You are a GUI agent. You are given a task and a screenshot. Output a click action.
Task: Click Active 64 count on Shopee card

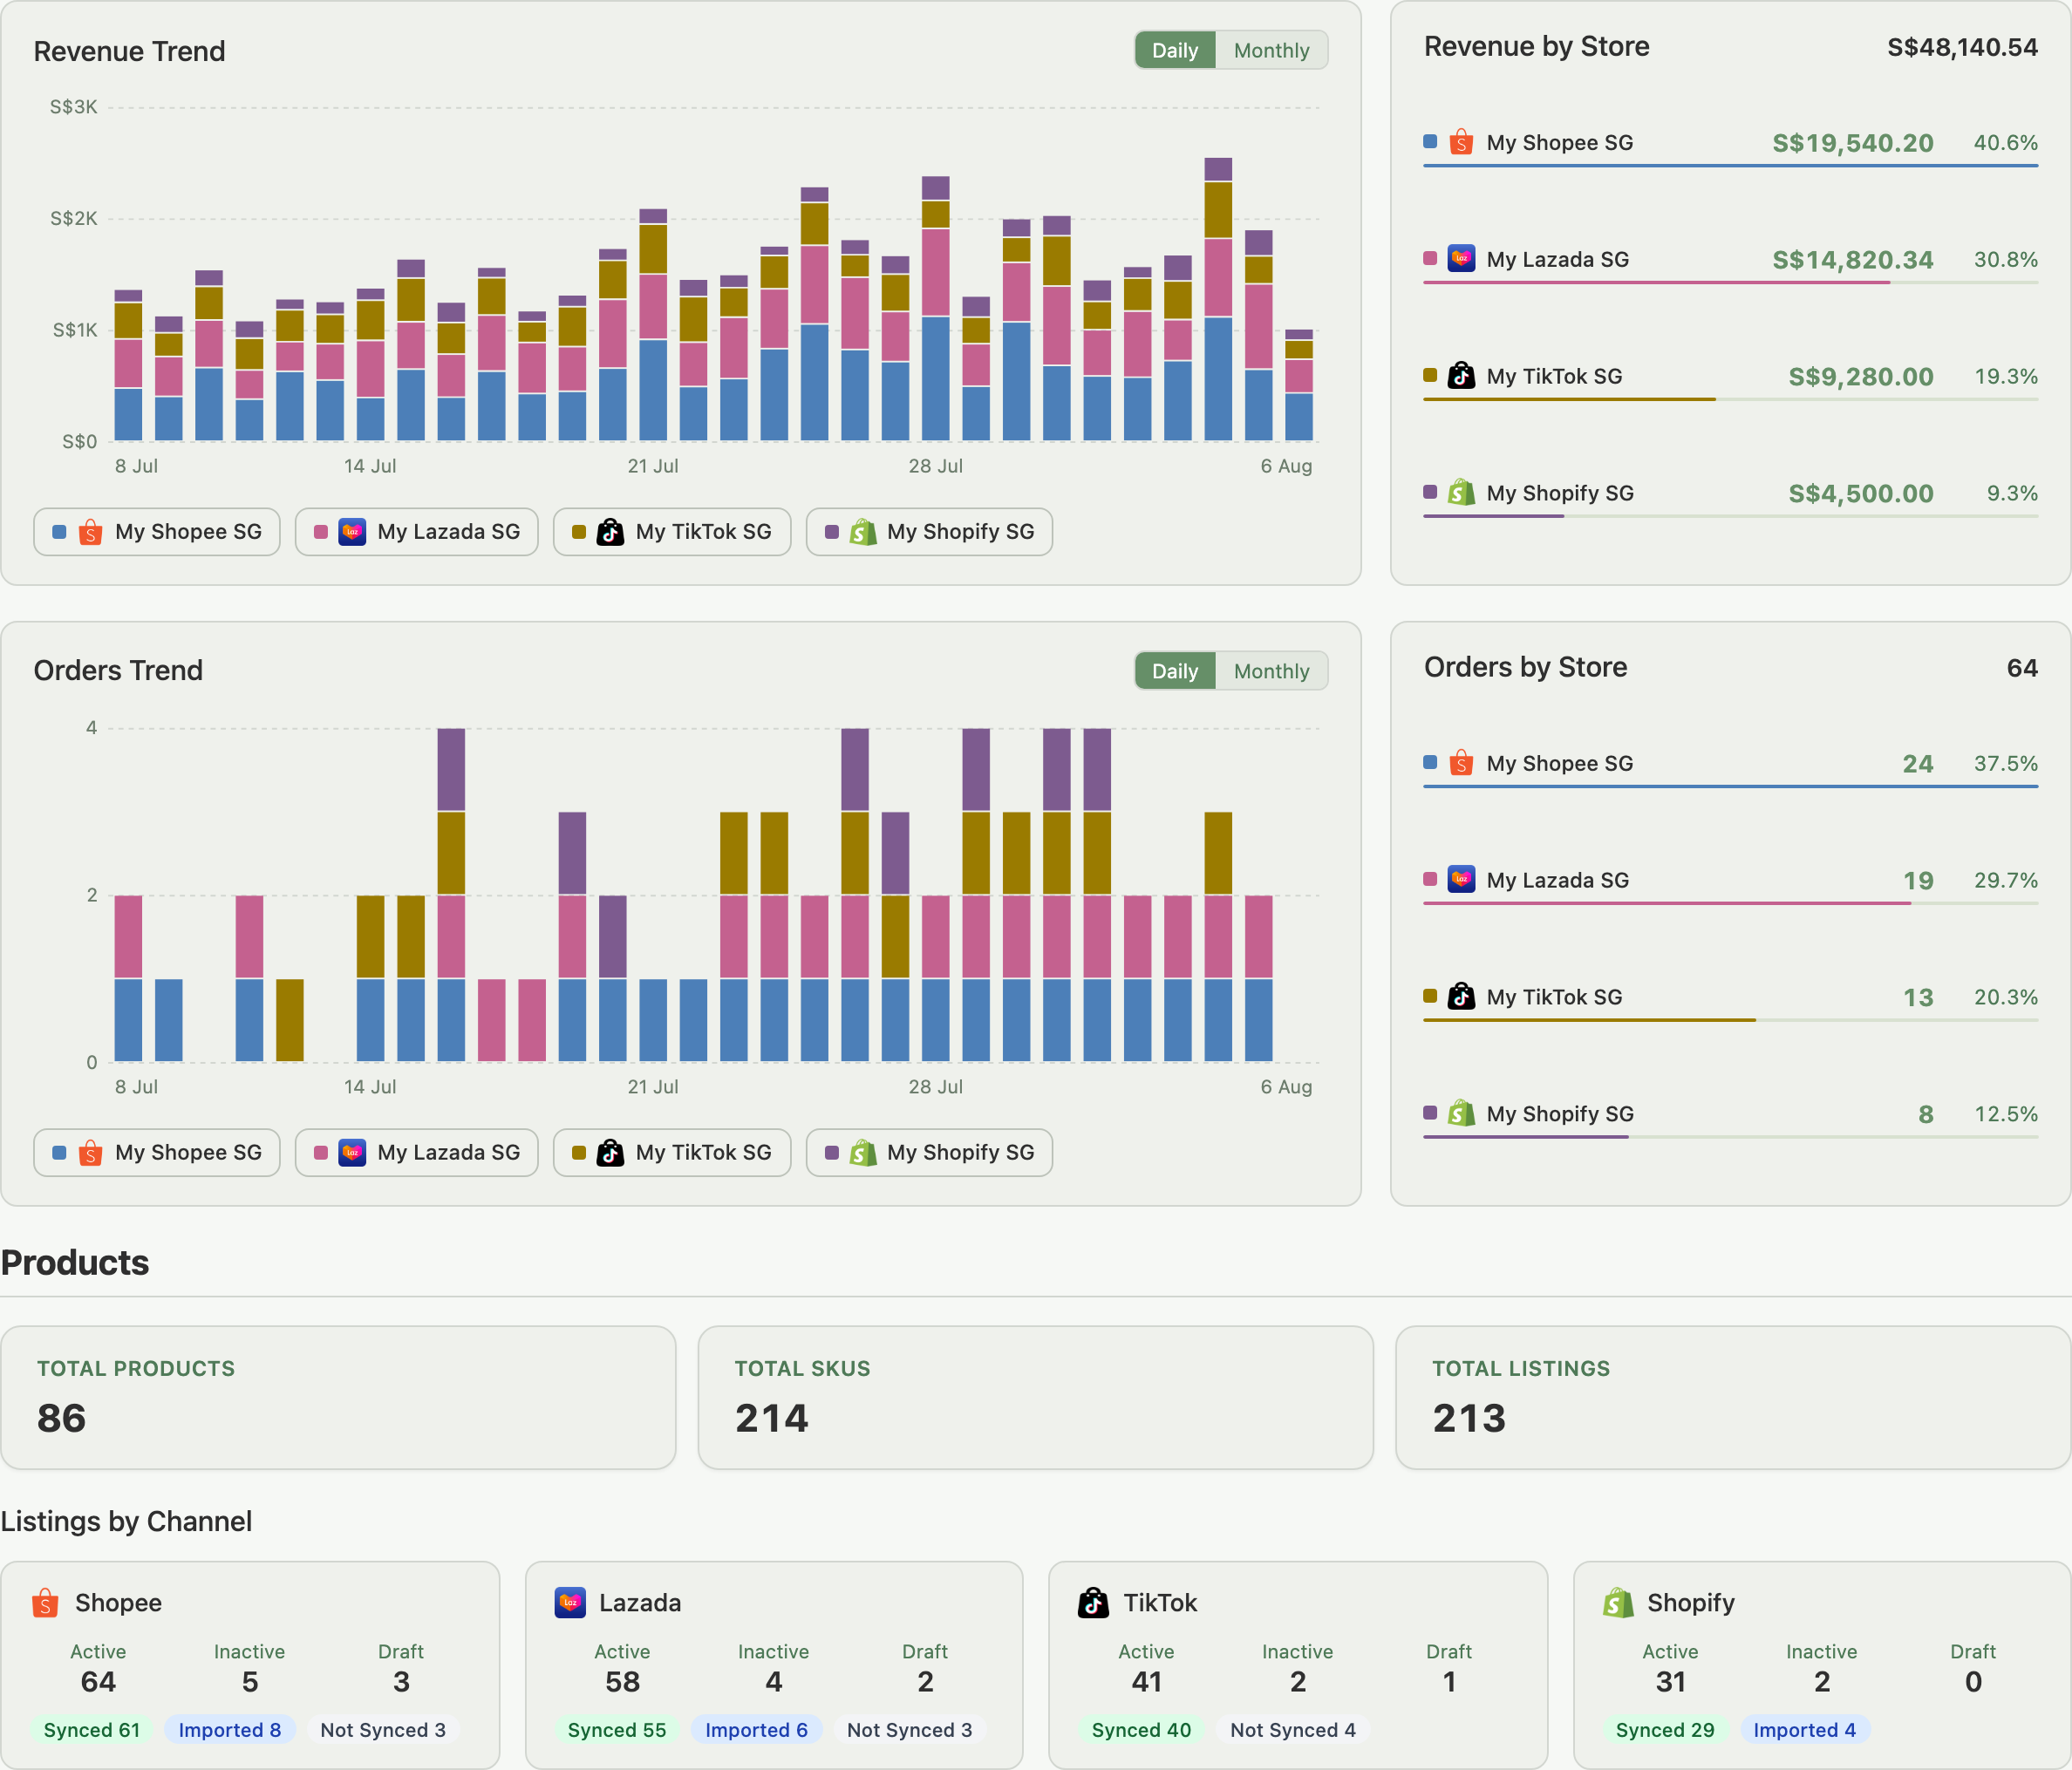(98, 1682)
